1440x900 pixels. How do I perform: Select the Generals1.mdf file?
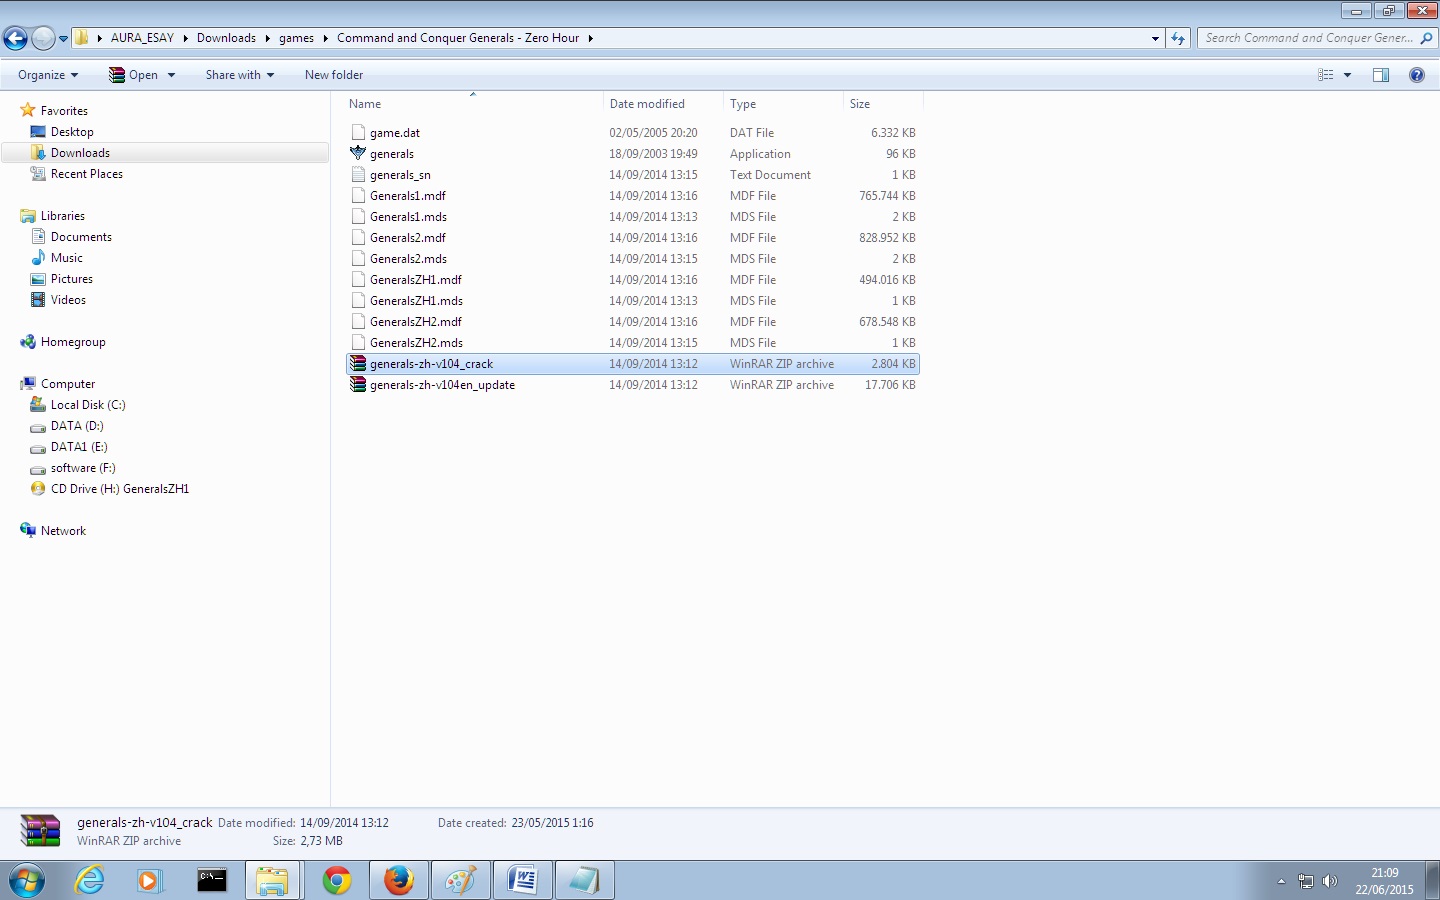pyautogui.click(x=408, y=196)
